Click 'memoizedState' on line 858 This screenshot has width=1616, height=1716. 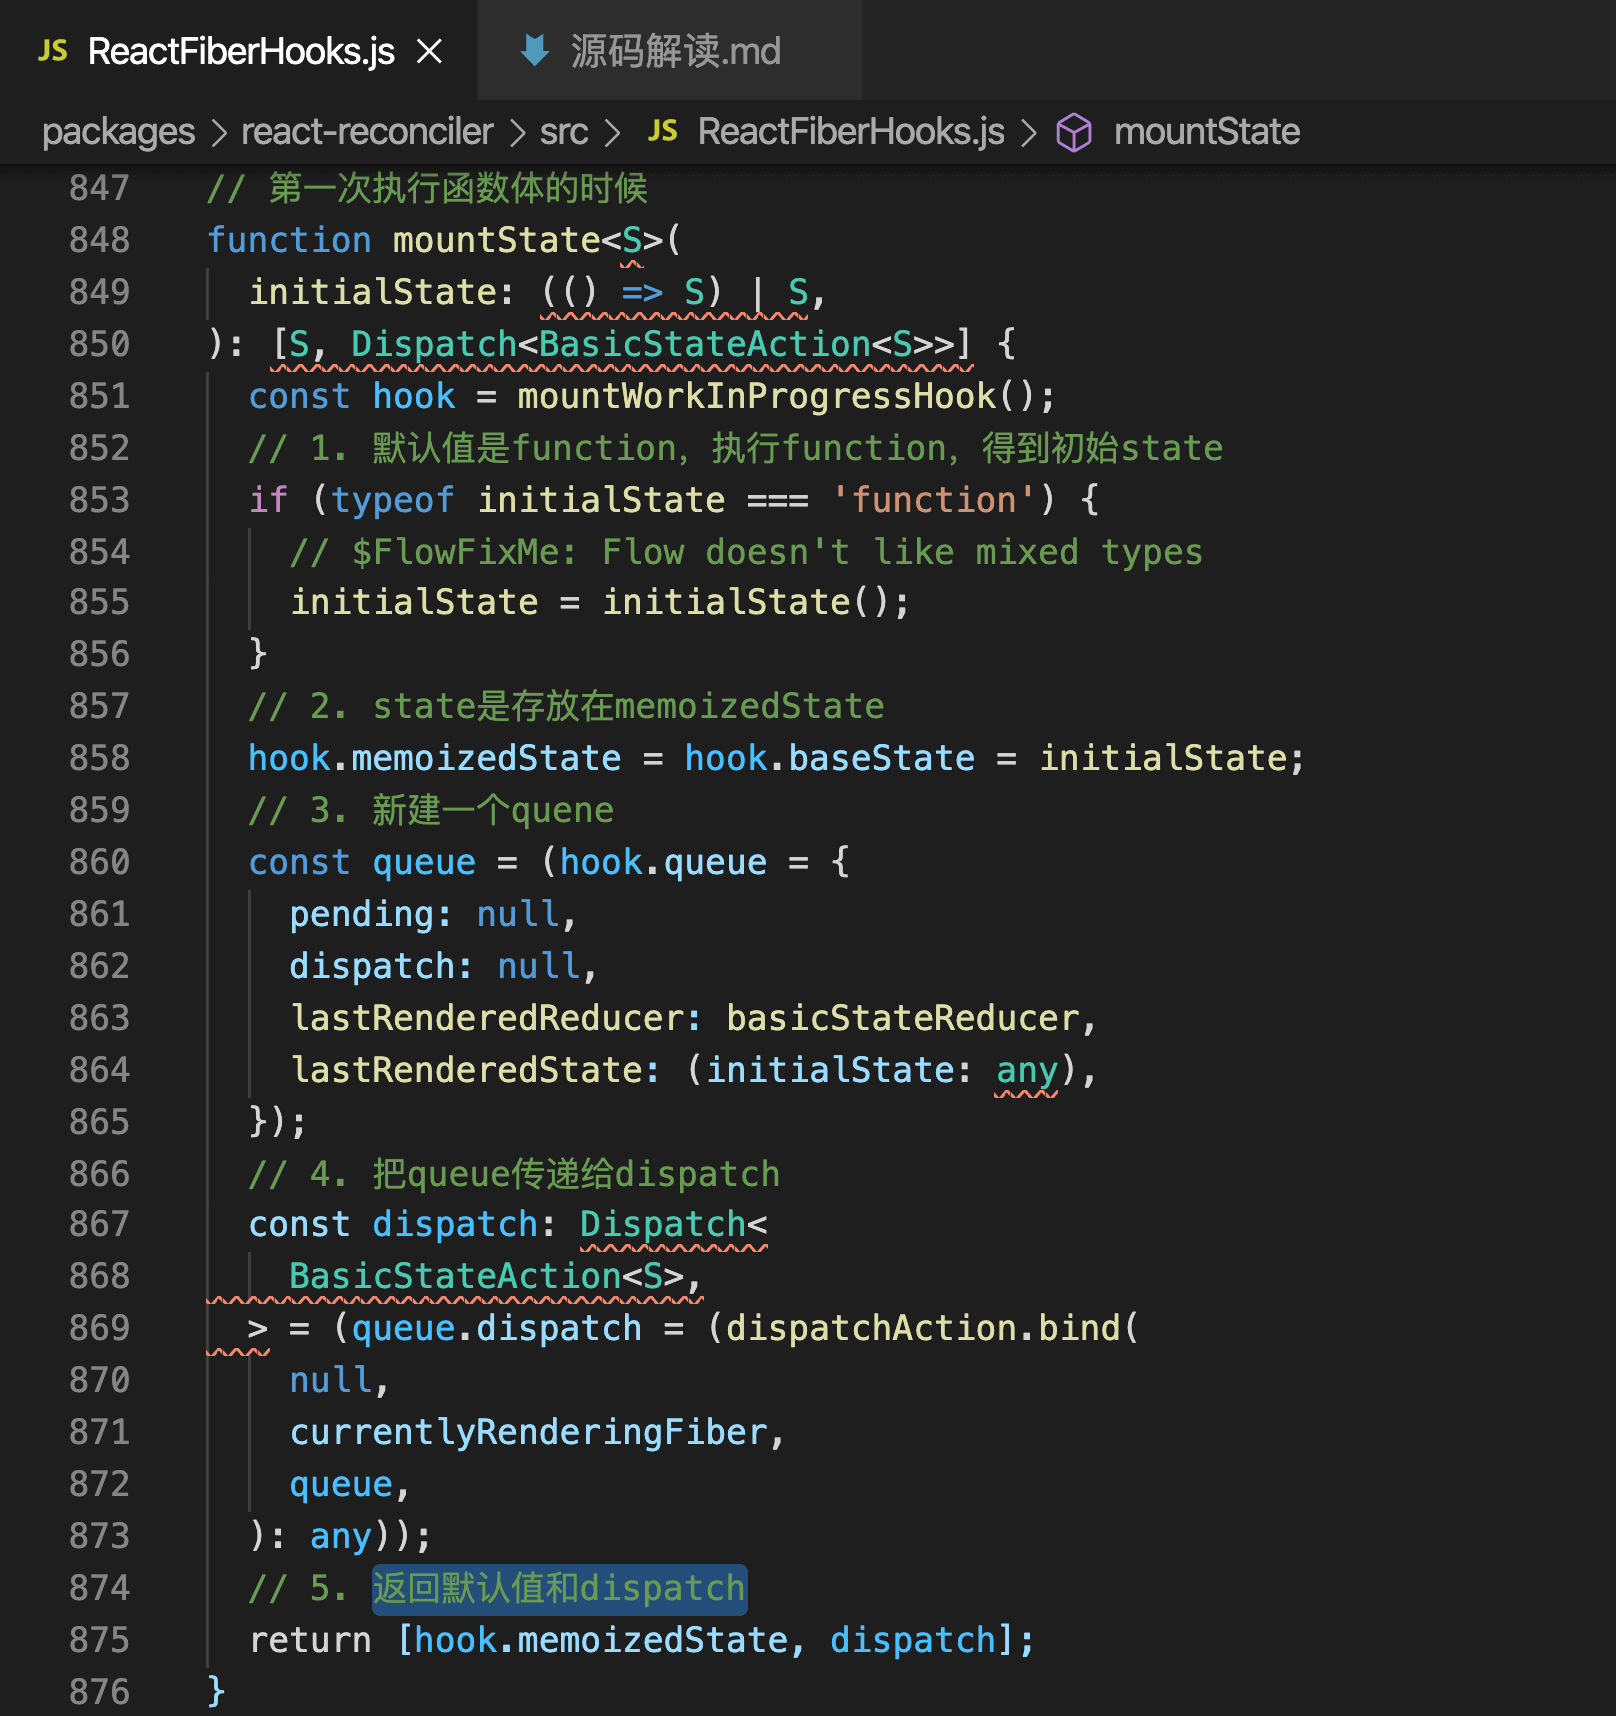click(x=486, y=758)
